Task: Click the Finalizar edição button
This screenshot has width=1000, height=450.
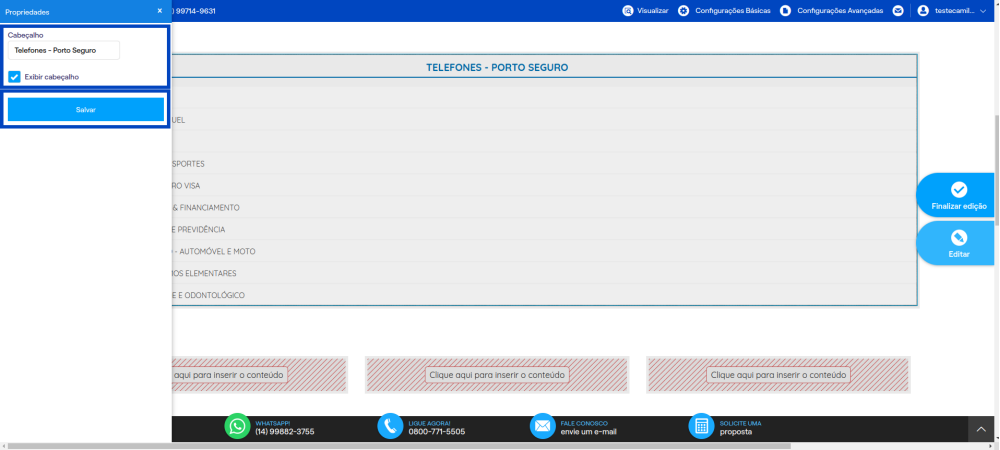Action: pyautogui.click(x=958, y=196)
